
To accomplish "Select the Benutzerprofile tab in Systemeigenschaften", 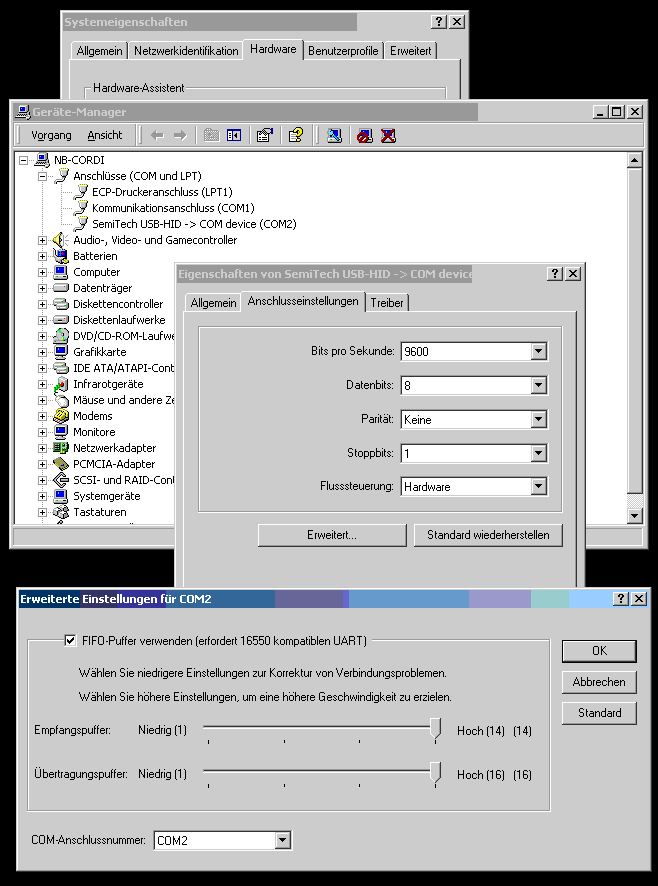I will [343, 51].
